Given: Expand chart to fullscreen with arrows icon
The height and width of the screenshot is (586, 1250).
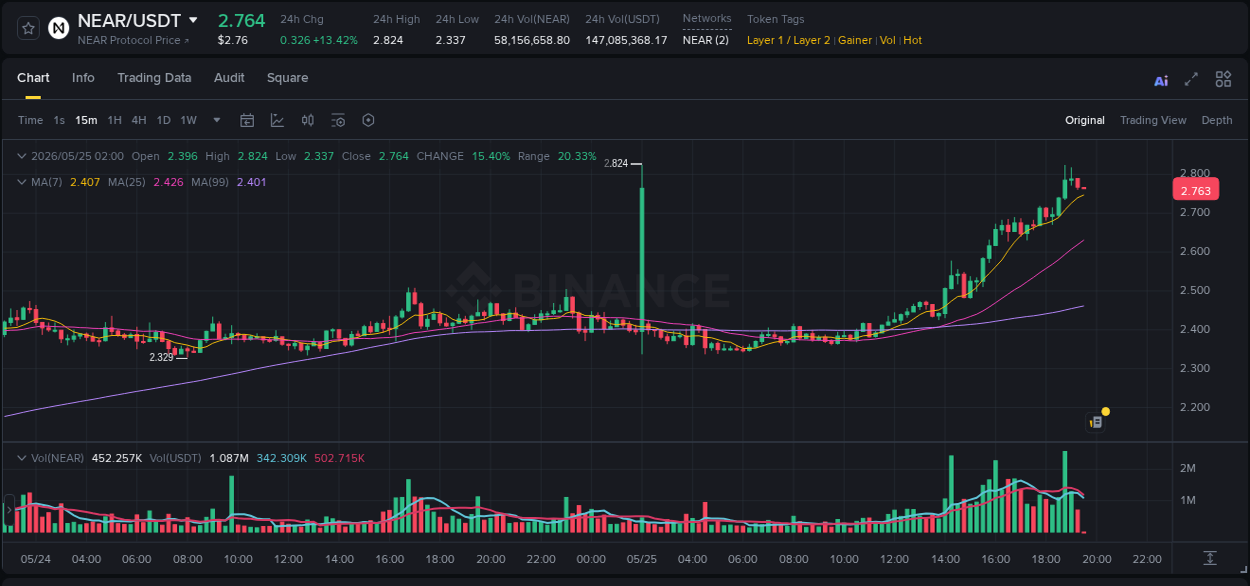Looking at the screenshot, I should pyautogui.click(x=1191, y=79).
